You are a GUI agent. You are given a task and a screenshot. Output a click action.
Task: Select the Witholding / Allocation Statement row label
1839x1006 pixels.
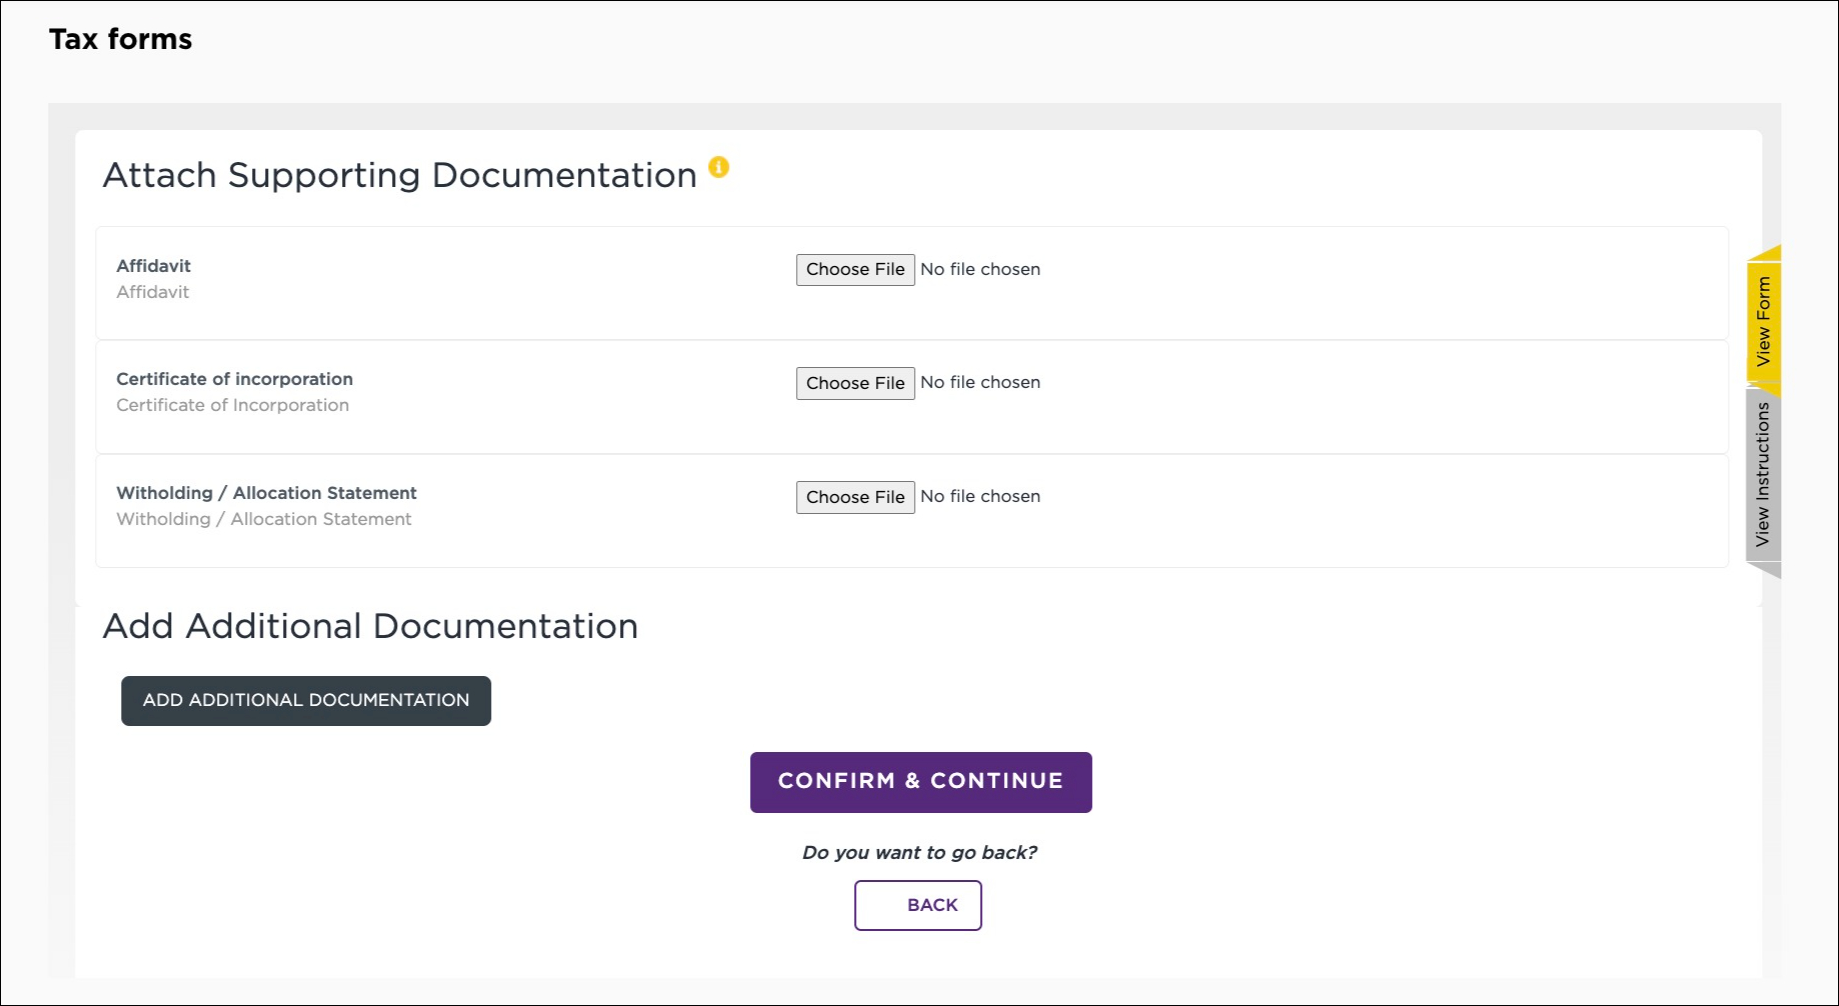point(266,493)
